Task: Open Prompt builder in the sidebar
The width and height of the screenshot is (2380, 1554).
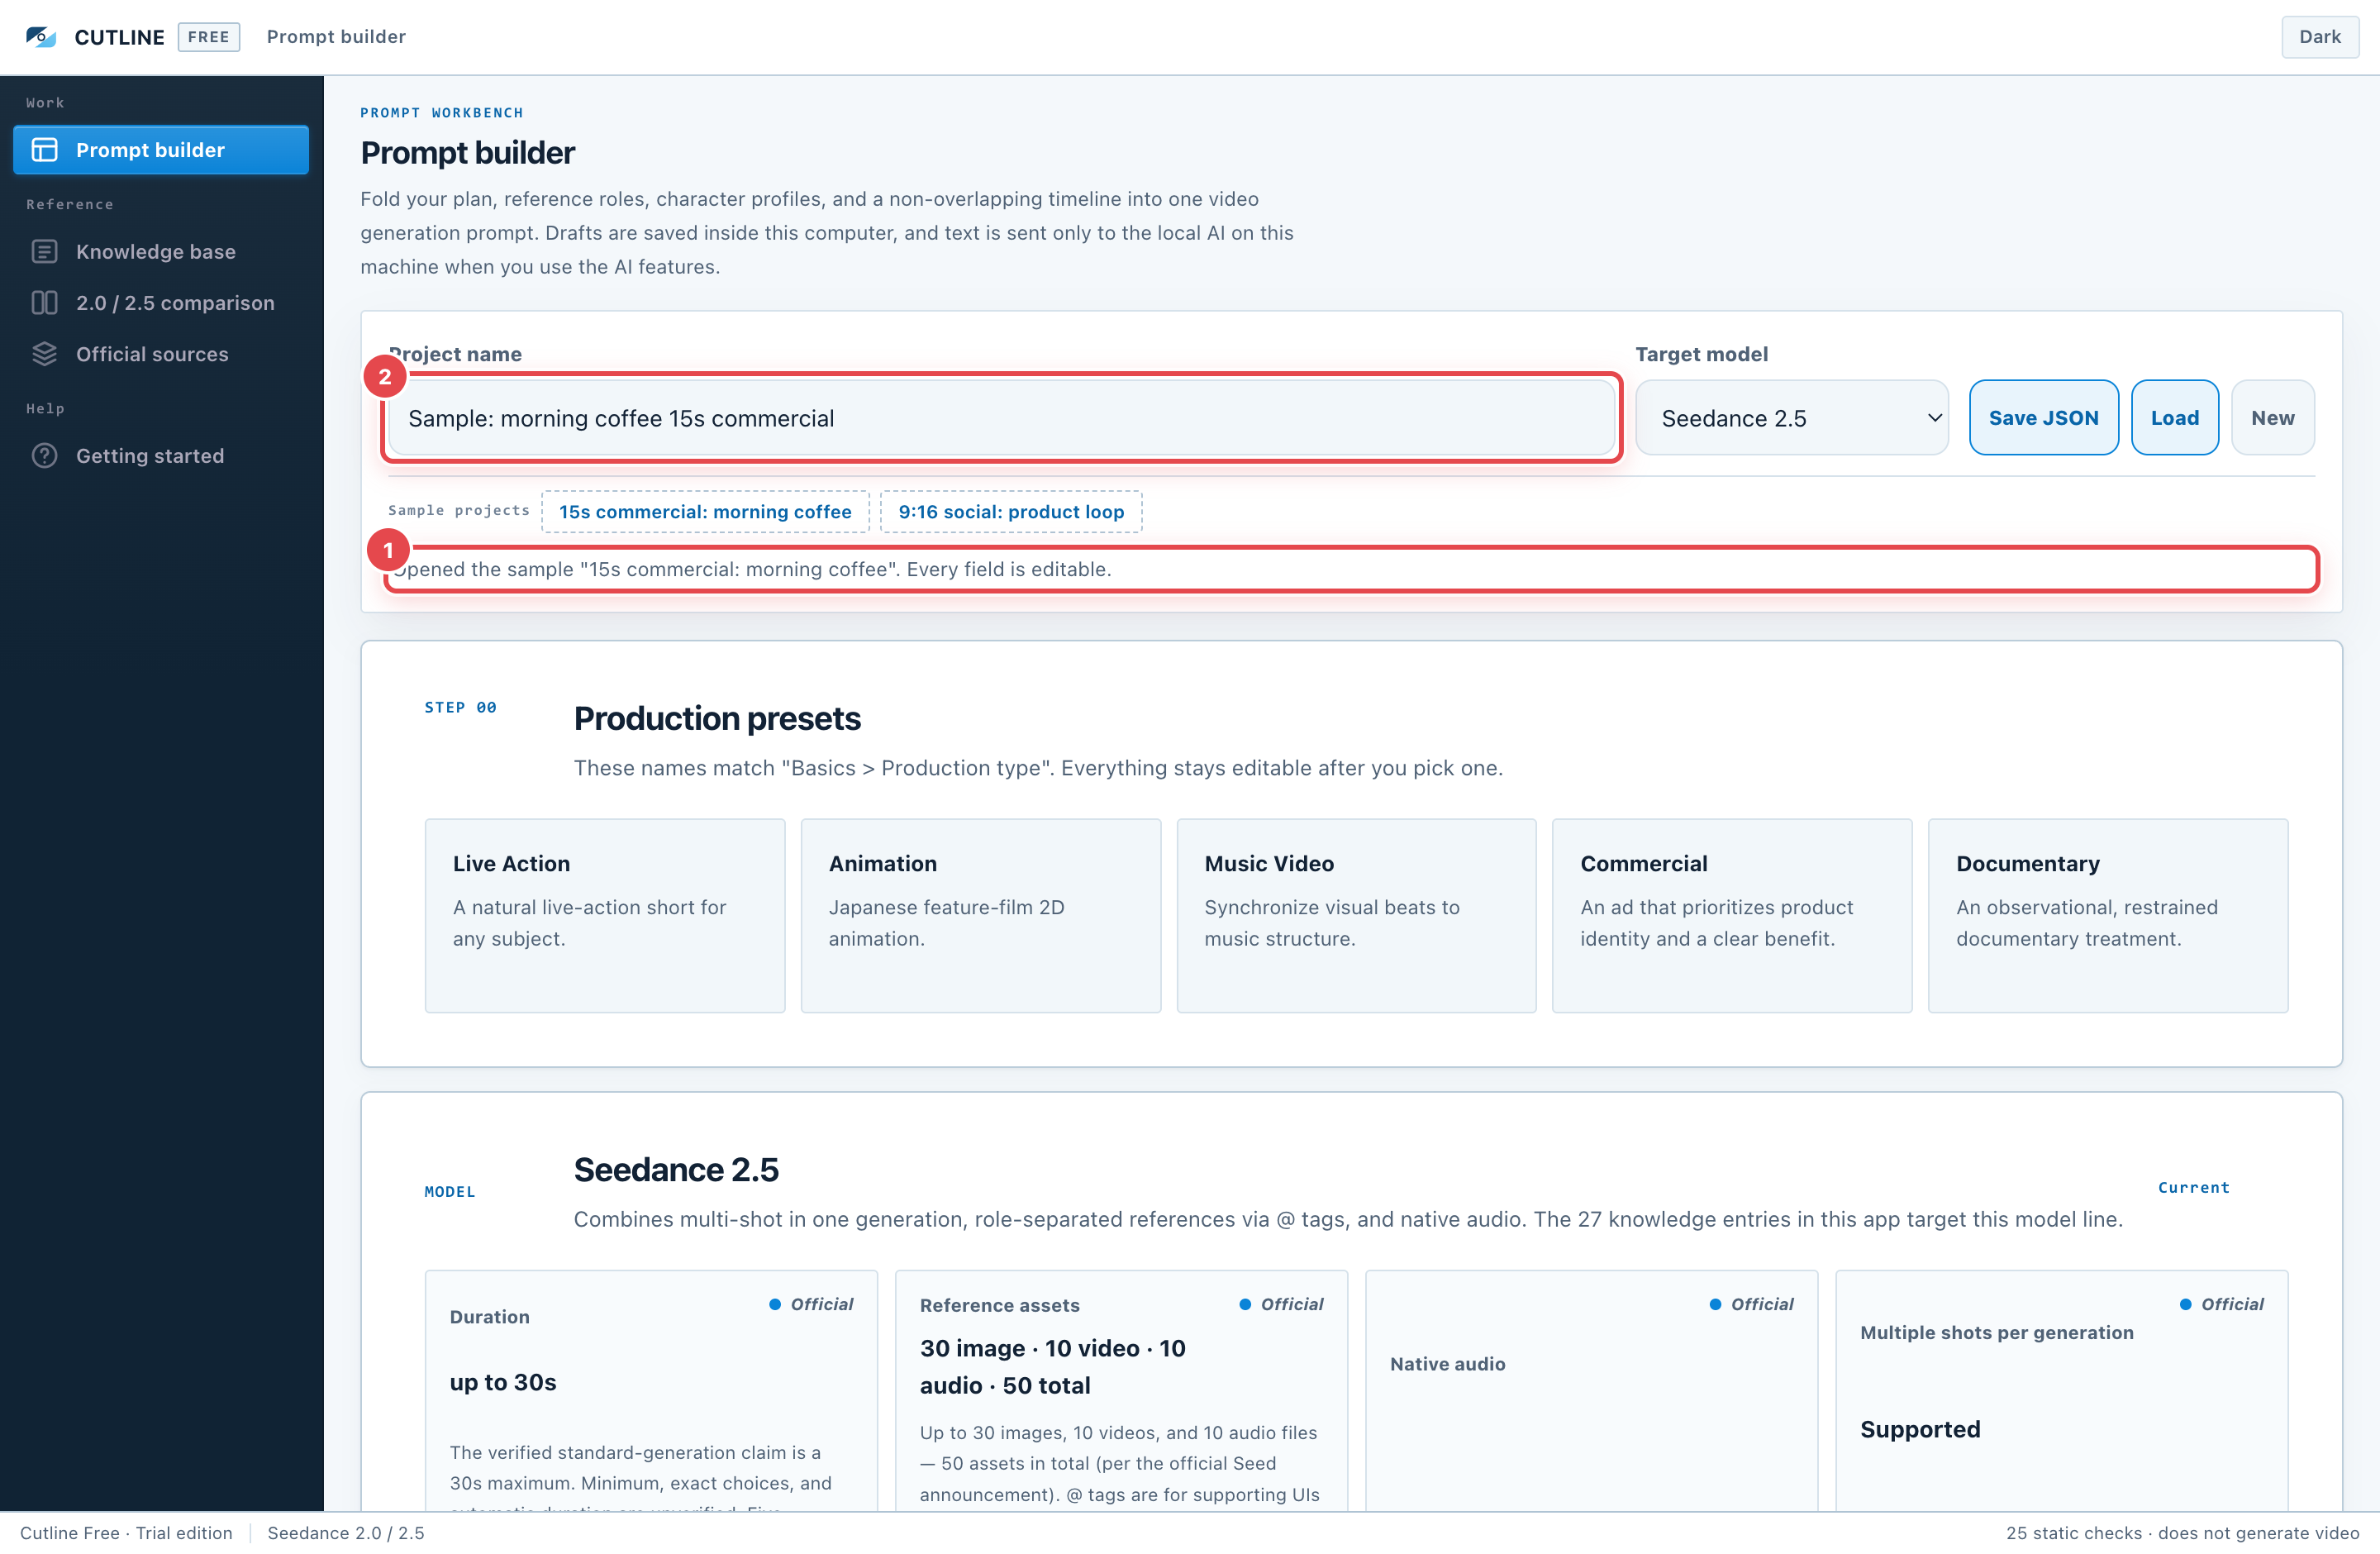Action: 161,150
